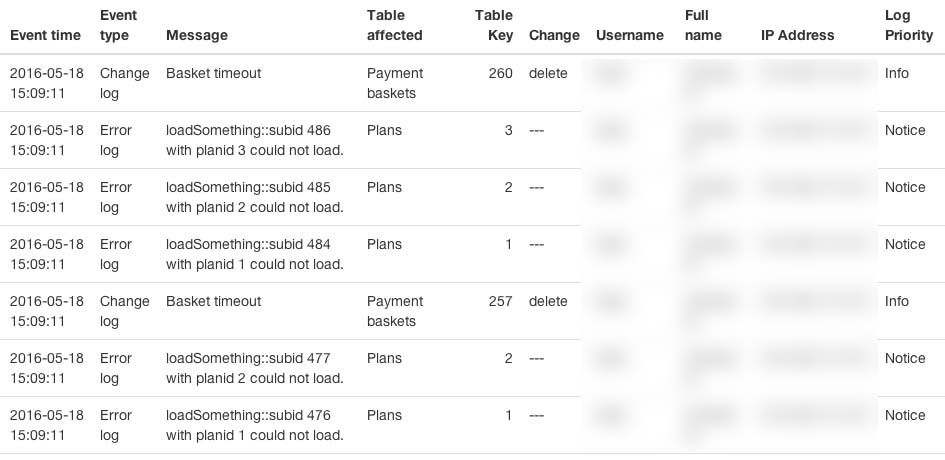The width and height of the screenshot is (945, 460).
Task: Click Payment baskets in key 260 row
Action: click(395, 83)
